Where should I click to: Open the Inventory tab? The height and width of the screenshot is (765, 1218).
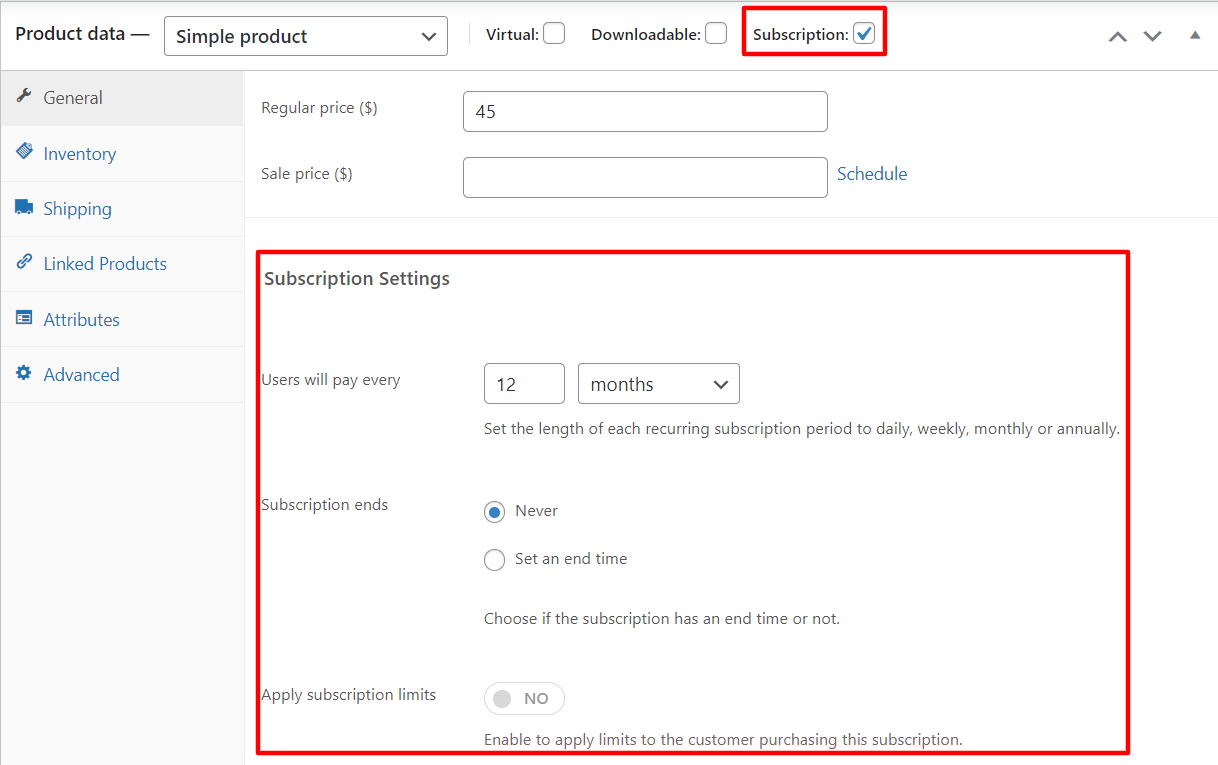(x=79, y=154)
